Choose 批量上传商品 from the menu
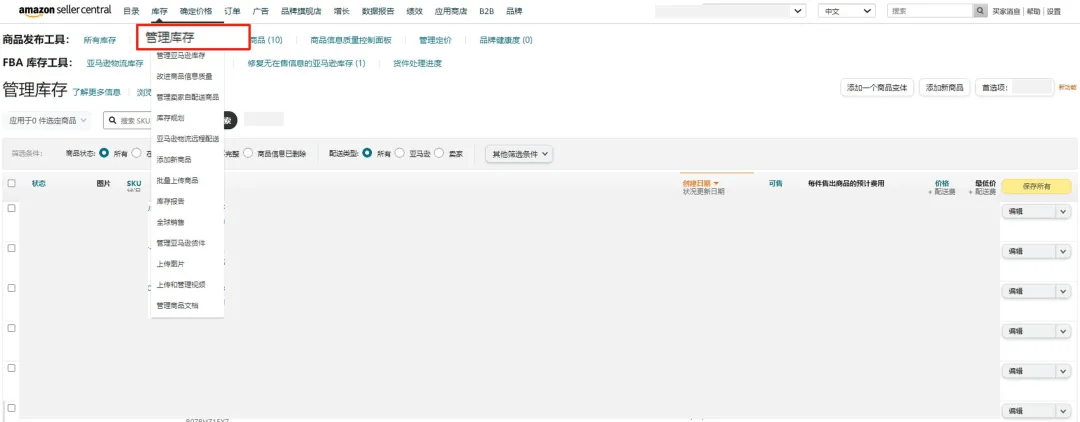Screen dimensions: 1080x422 click(x=177, y=180)
